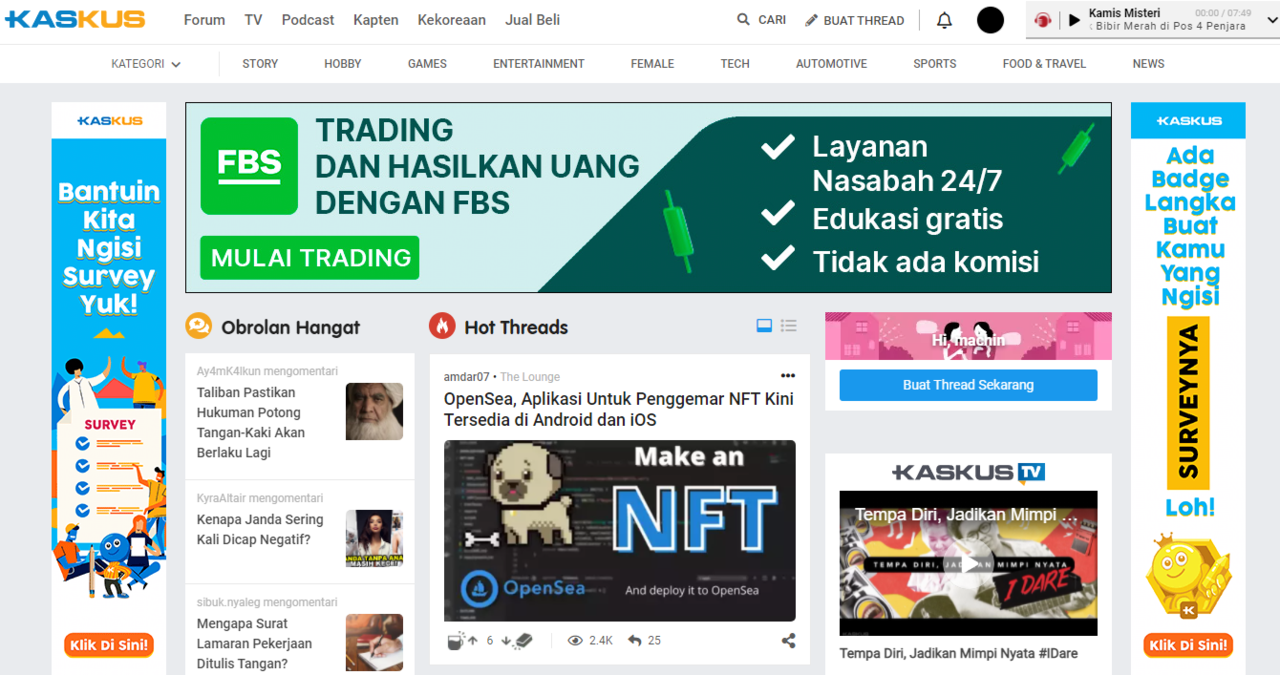The height and width of the screenshot is (675, 1280).
Task: Select the ENTERTAINMENT category tab
Action: (539, 63)
